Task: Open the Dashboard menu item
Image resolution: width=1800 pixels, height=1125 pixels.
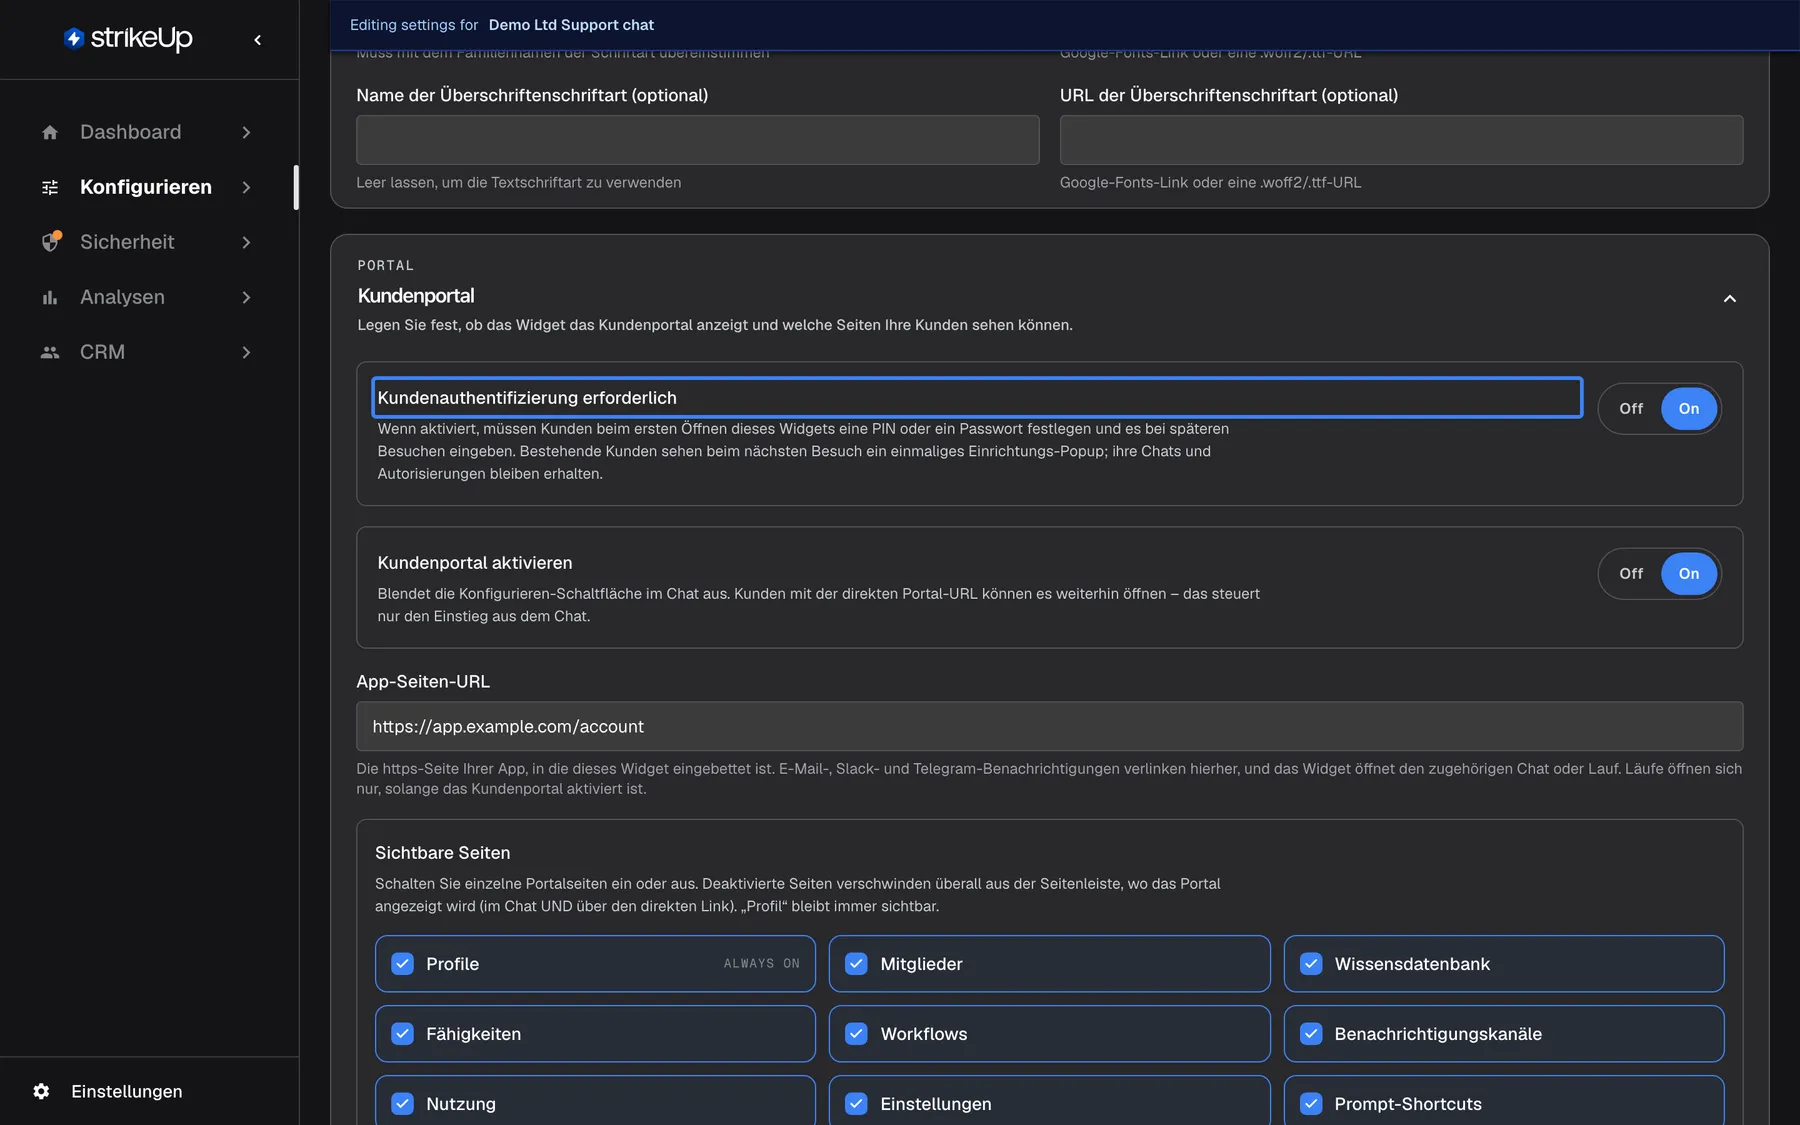Action: click(148, 132)
